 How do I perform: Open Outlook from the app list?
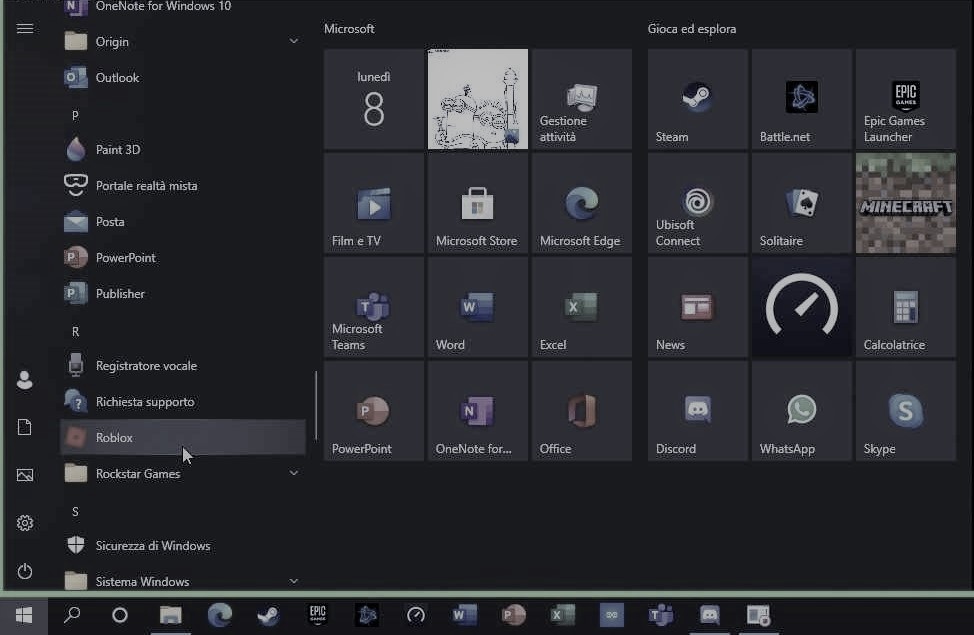[183, 78]
